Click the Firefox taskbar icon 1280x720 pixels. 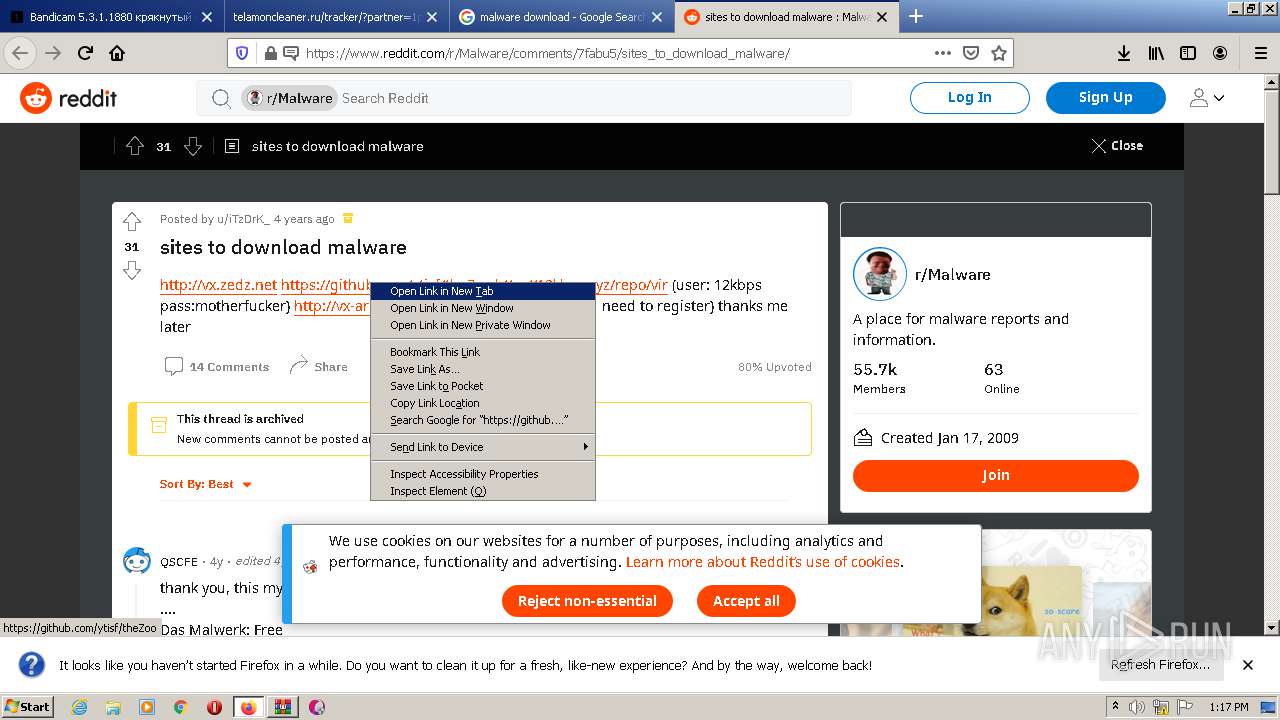pyautogui.click(x=248, y=707)
